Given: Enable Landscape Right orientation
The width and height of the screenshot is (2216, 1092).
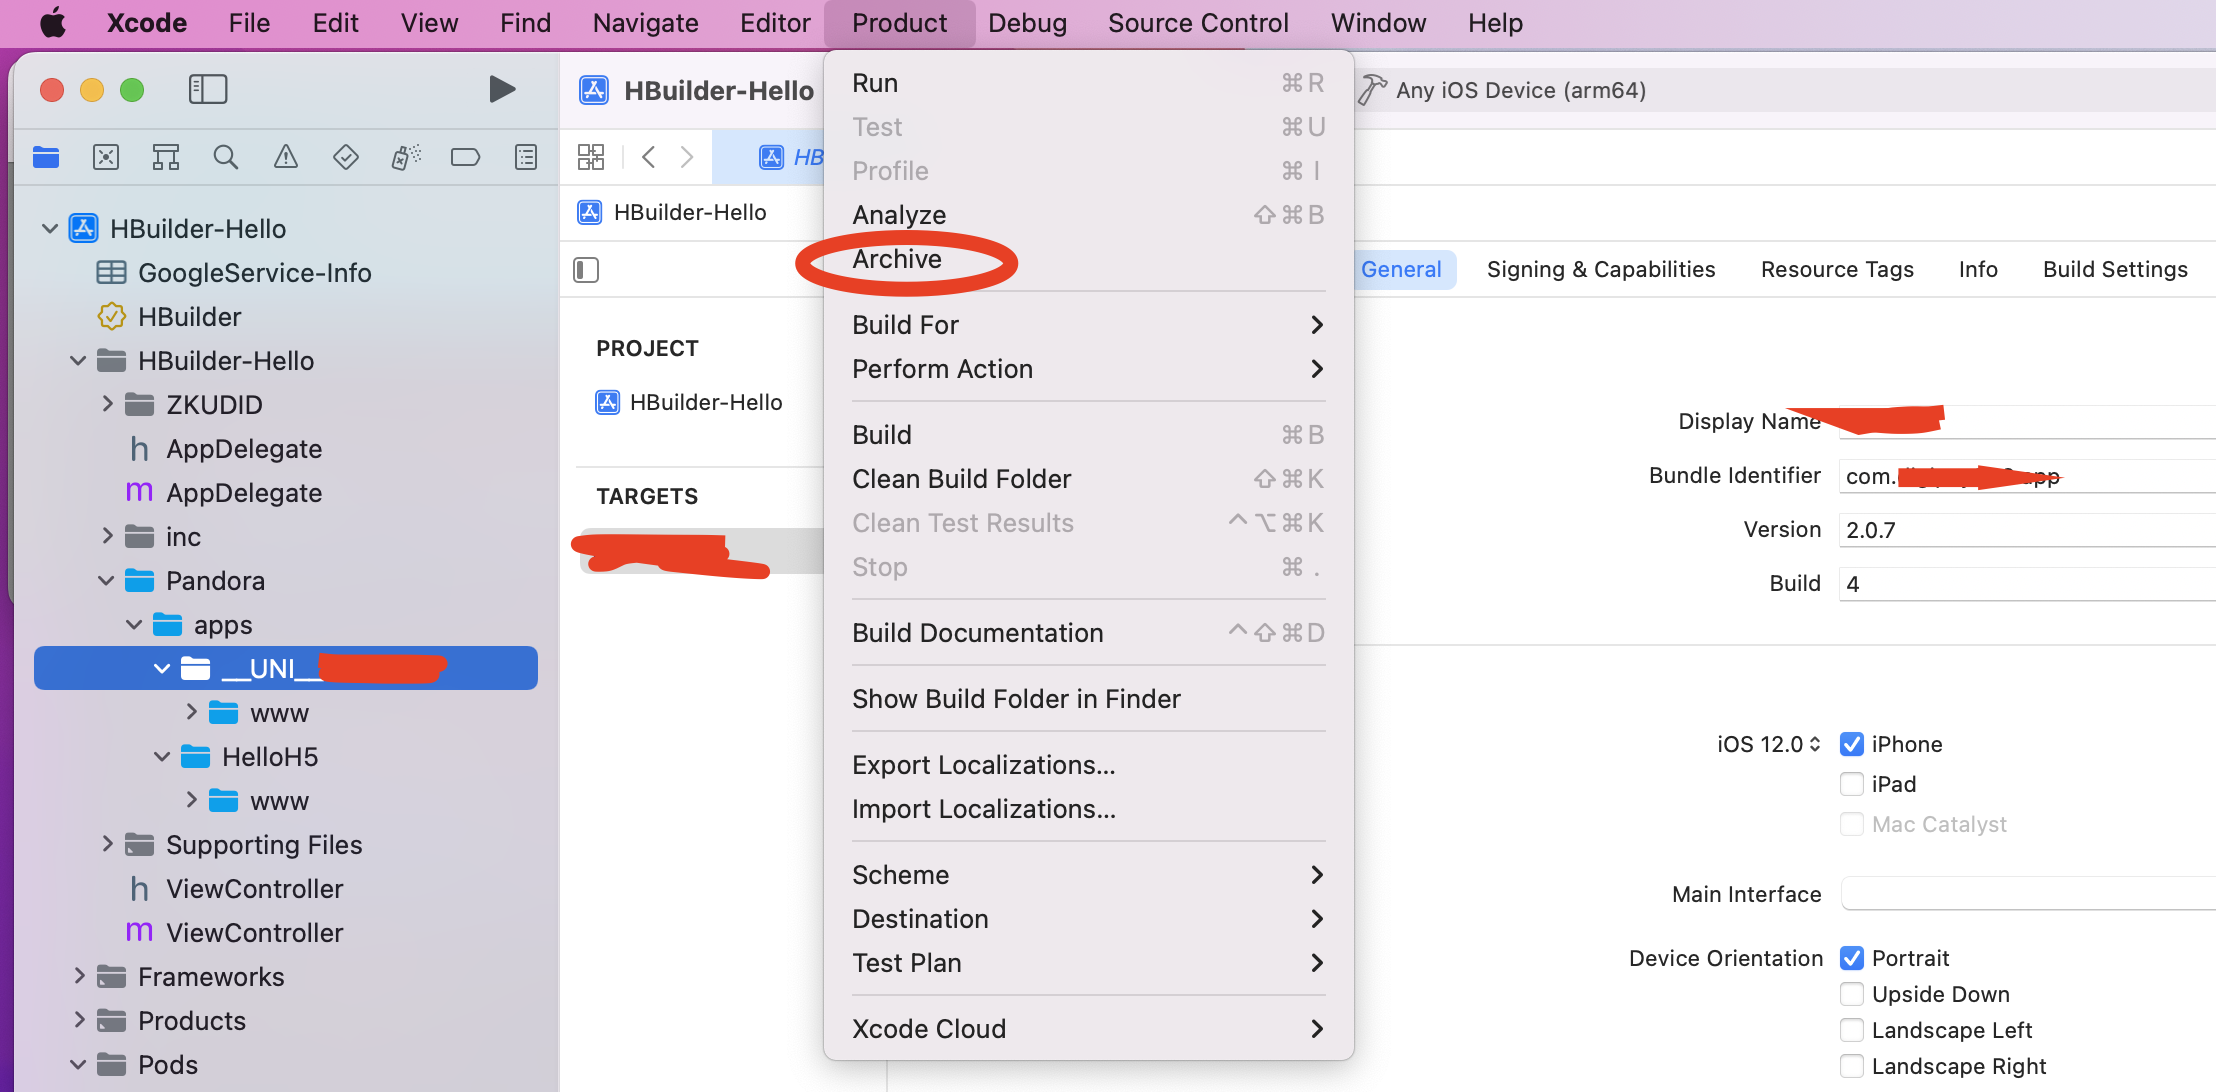Looking at the screenshot, I should (1852, 1066).
